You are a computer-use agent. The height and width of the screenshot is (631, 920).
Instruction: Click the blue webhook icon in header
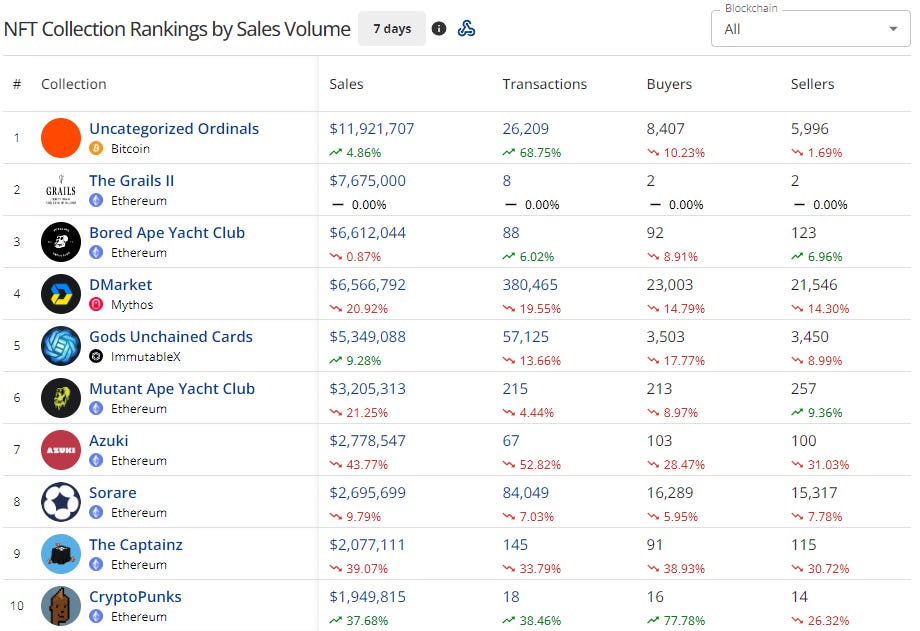coord(466,29)
